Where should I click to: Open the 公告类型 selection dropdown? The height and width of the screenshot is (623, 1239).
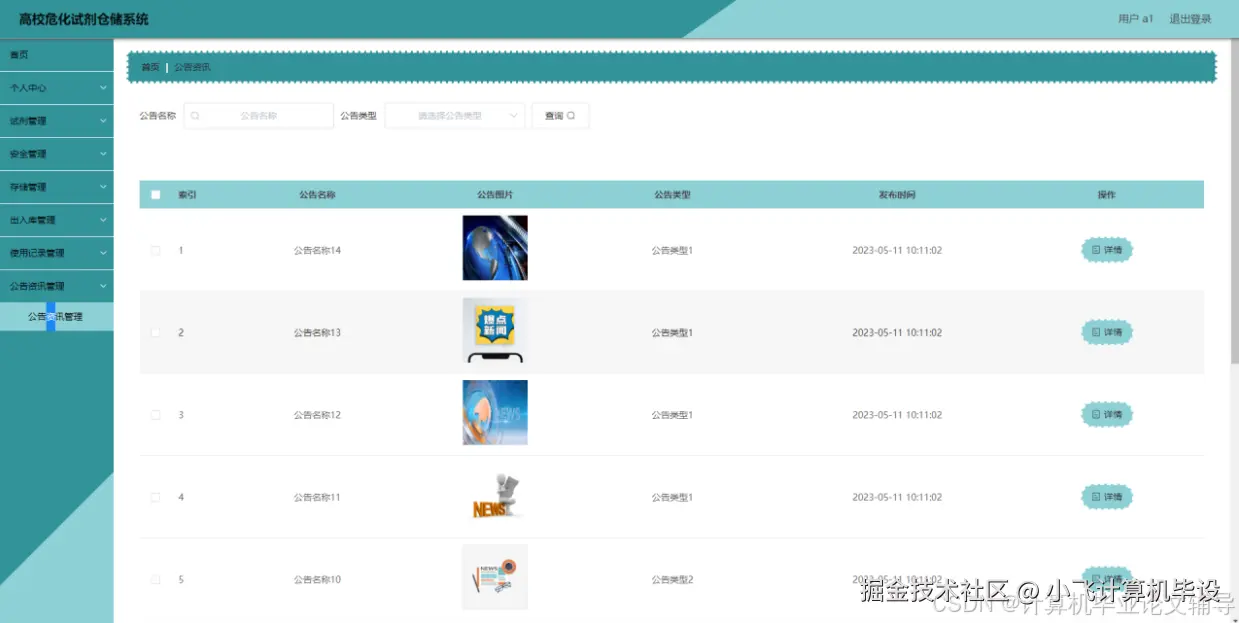(x=455, y=115)
